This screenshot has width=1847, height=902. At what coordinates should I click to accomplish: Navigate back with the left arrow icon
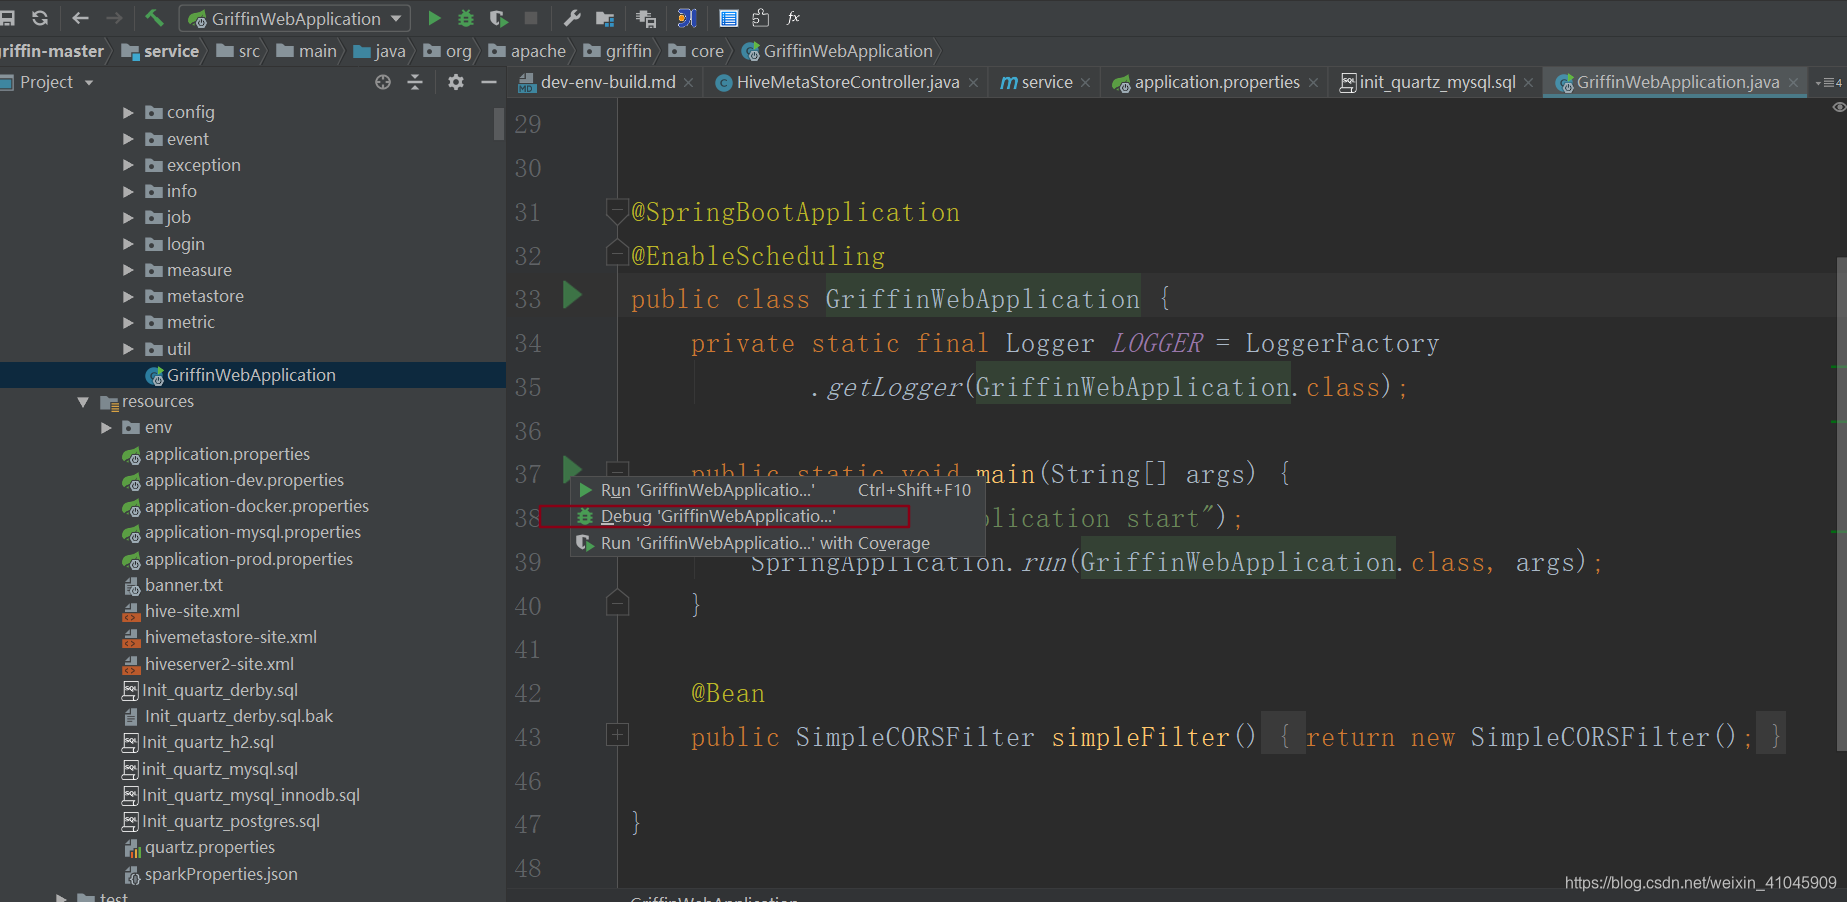pyautogui.click(x=81, y=18)
